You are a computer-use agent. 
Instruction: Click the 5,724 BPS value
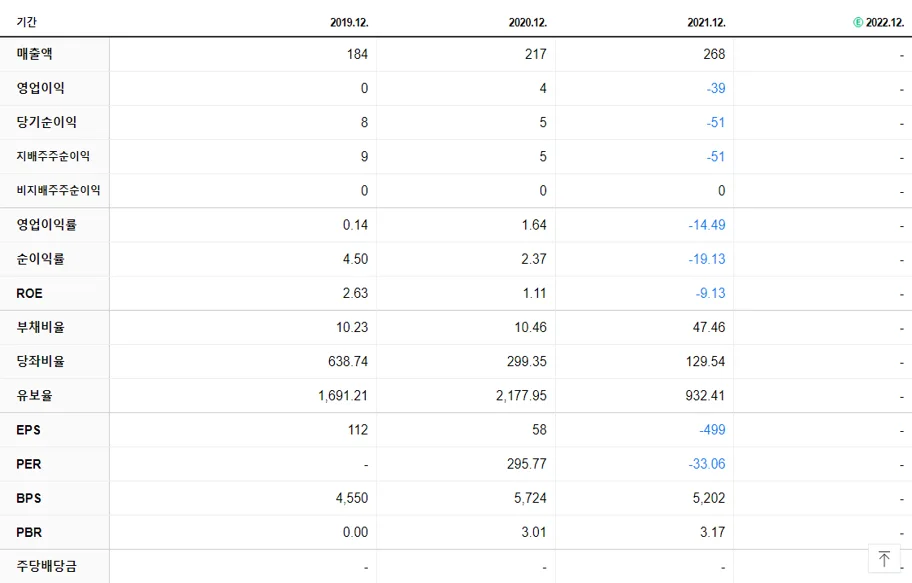pos(530,498)
